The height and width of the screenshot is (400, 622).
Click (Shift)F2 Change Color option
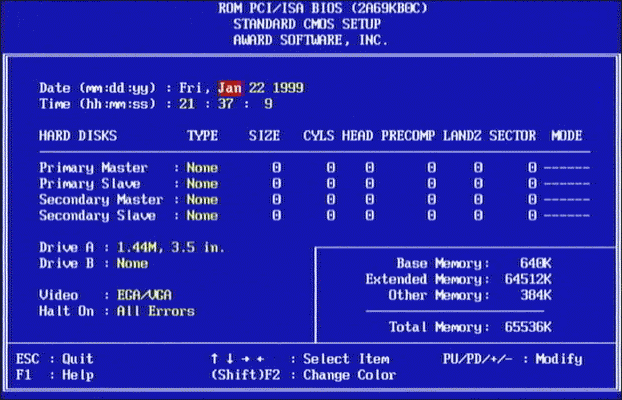(303, 375)
